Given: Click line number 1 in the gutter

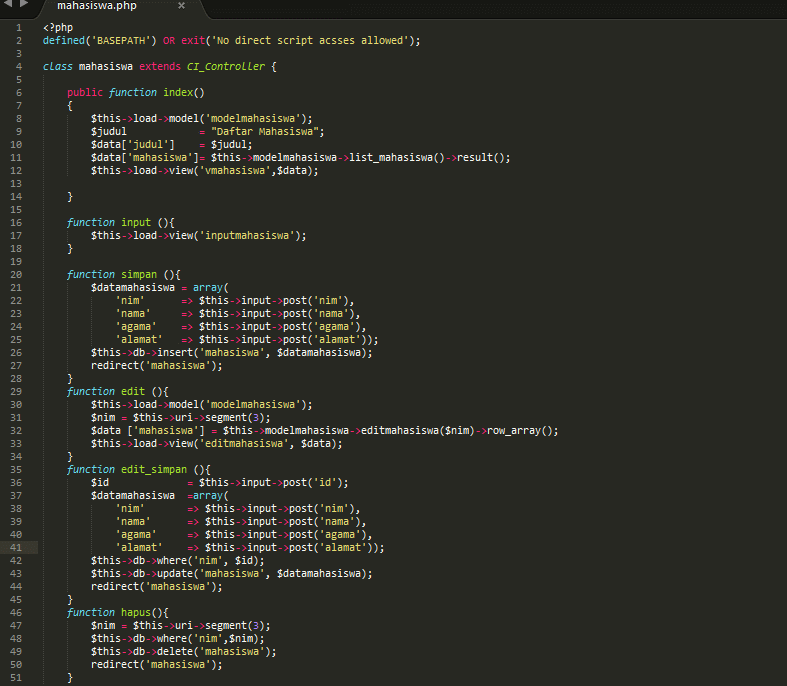Looking at the screenshot, I should tap(19, 27).
